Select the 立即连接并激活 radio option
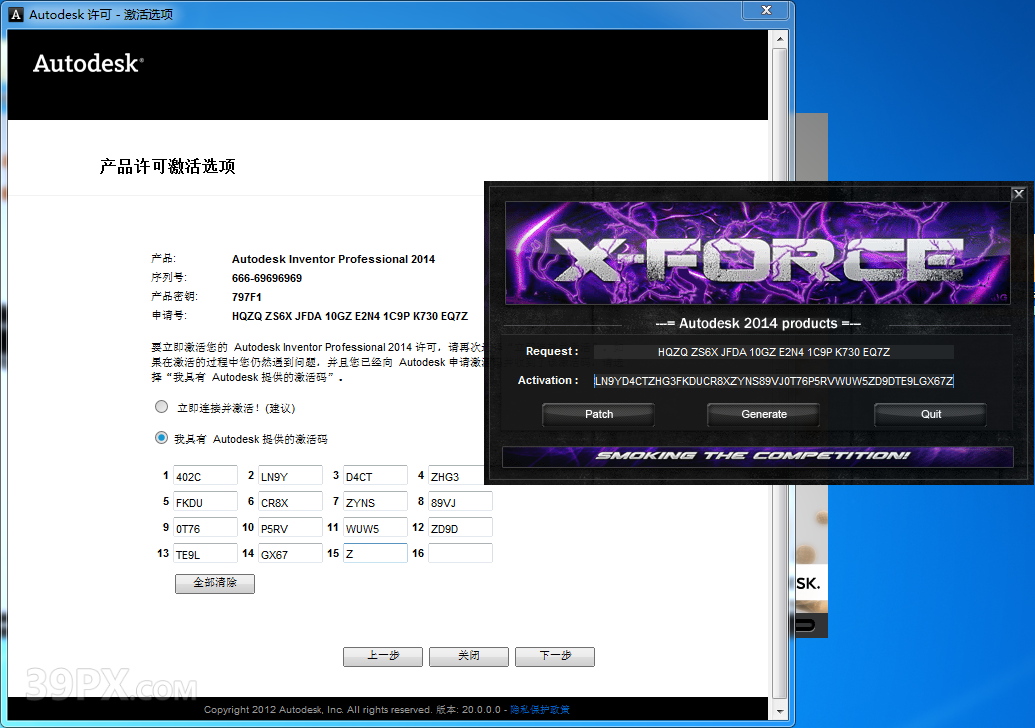 coord(161,406)
